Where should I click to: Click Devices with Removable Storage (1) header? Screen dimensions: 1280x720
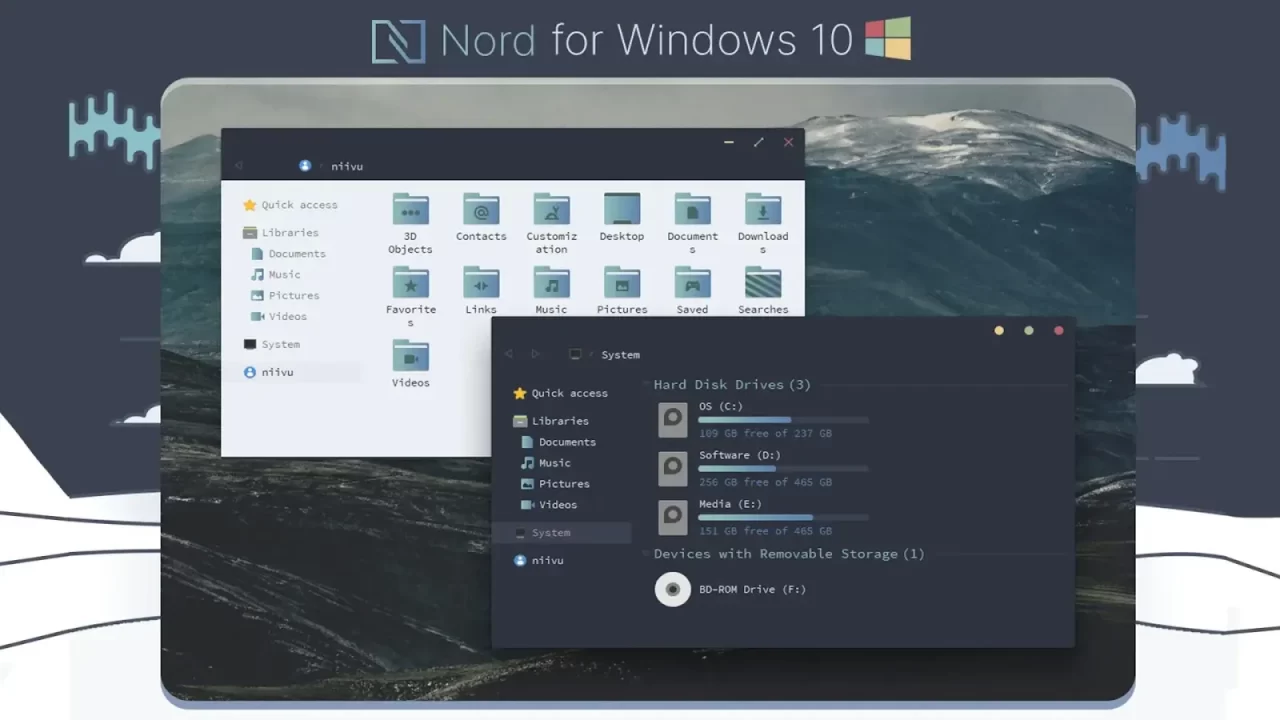pyautogui.click(x=789, y=553)
